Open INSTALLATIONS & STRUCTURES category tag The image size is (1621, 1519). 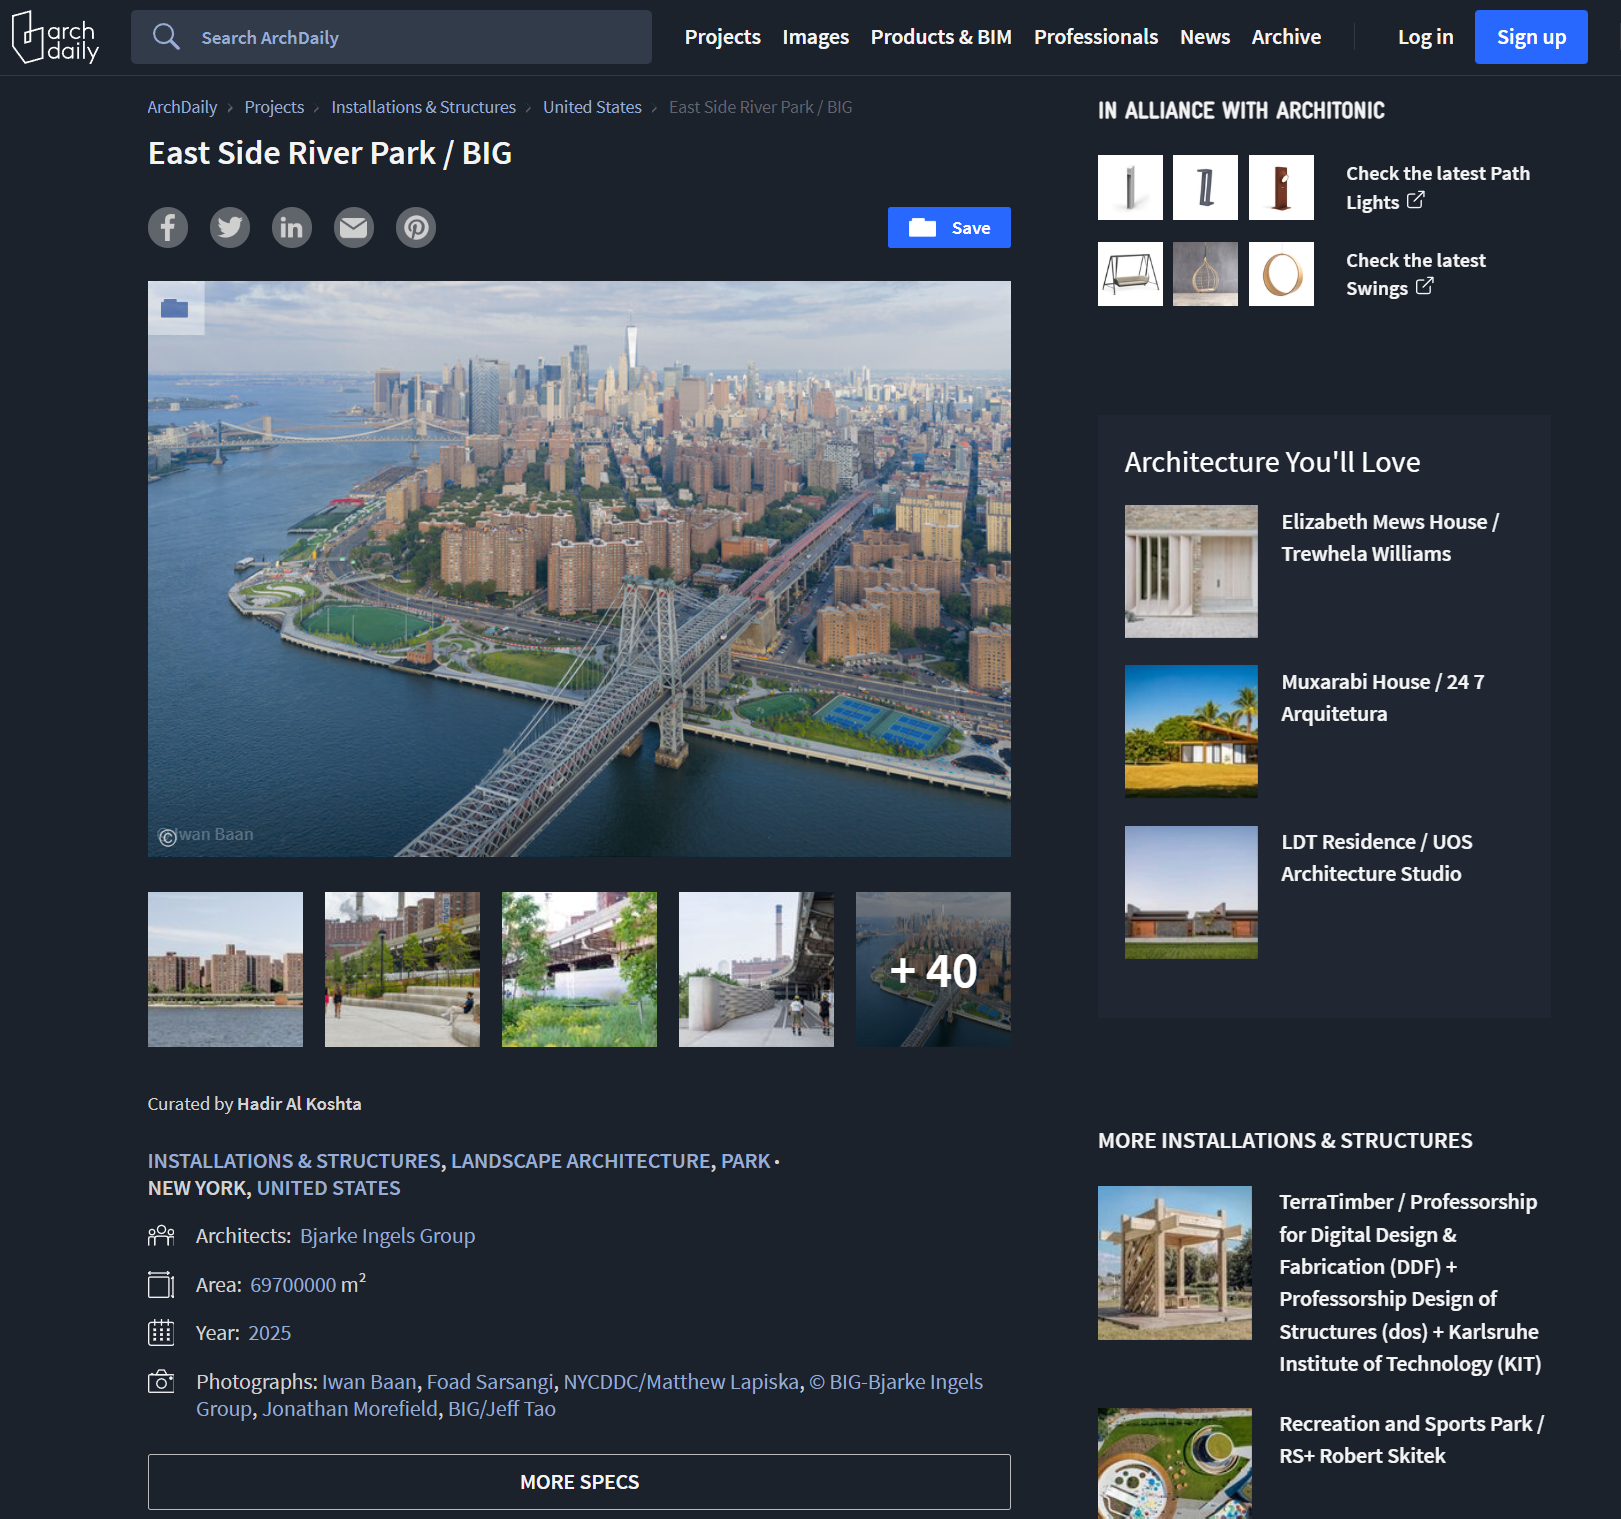click(294, 1161)
